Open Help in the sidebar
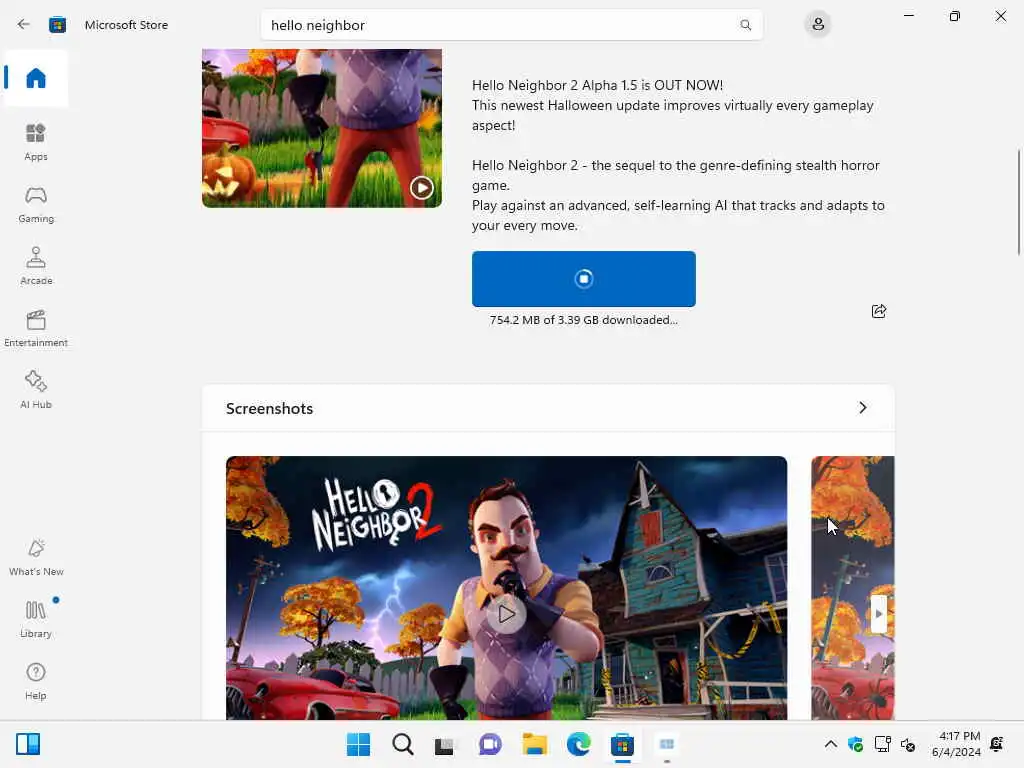The height and width of the screenshot is (768, 1024). [36, 681]
